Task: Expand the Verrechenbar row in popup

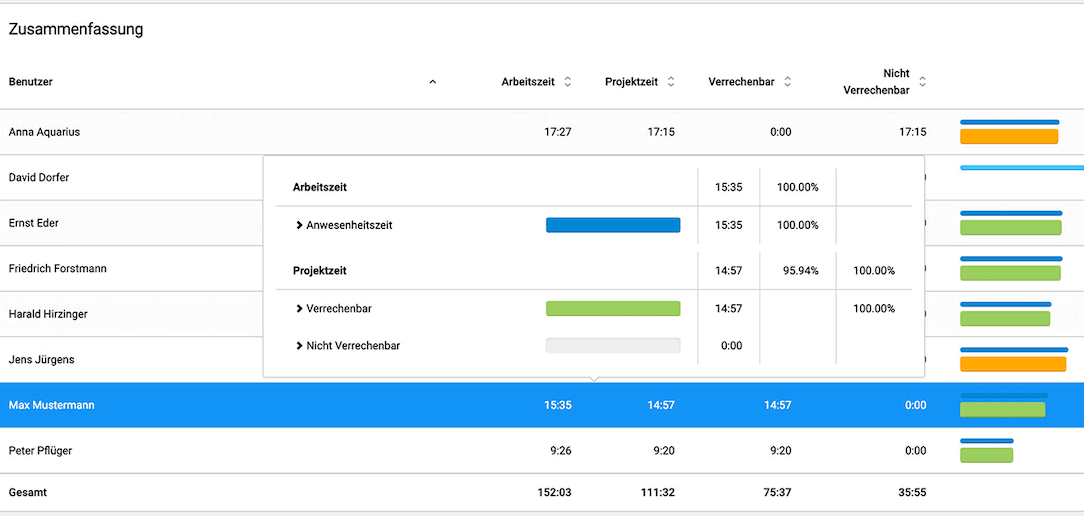Action: click(299, 309)
